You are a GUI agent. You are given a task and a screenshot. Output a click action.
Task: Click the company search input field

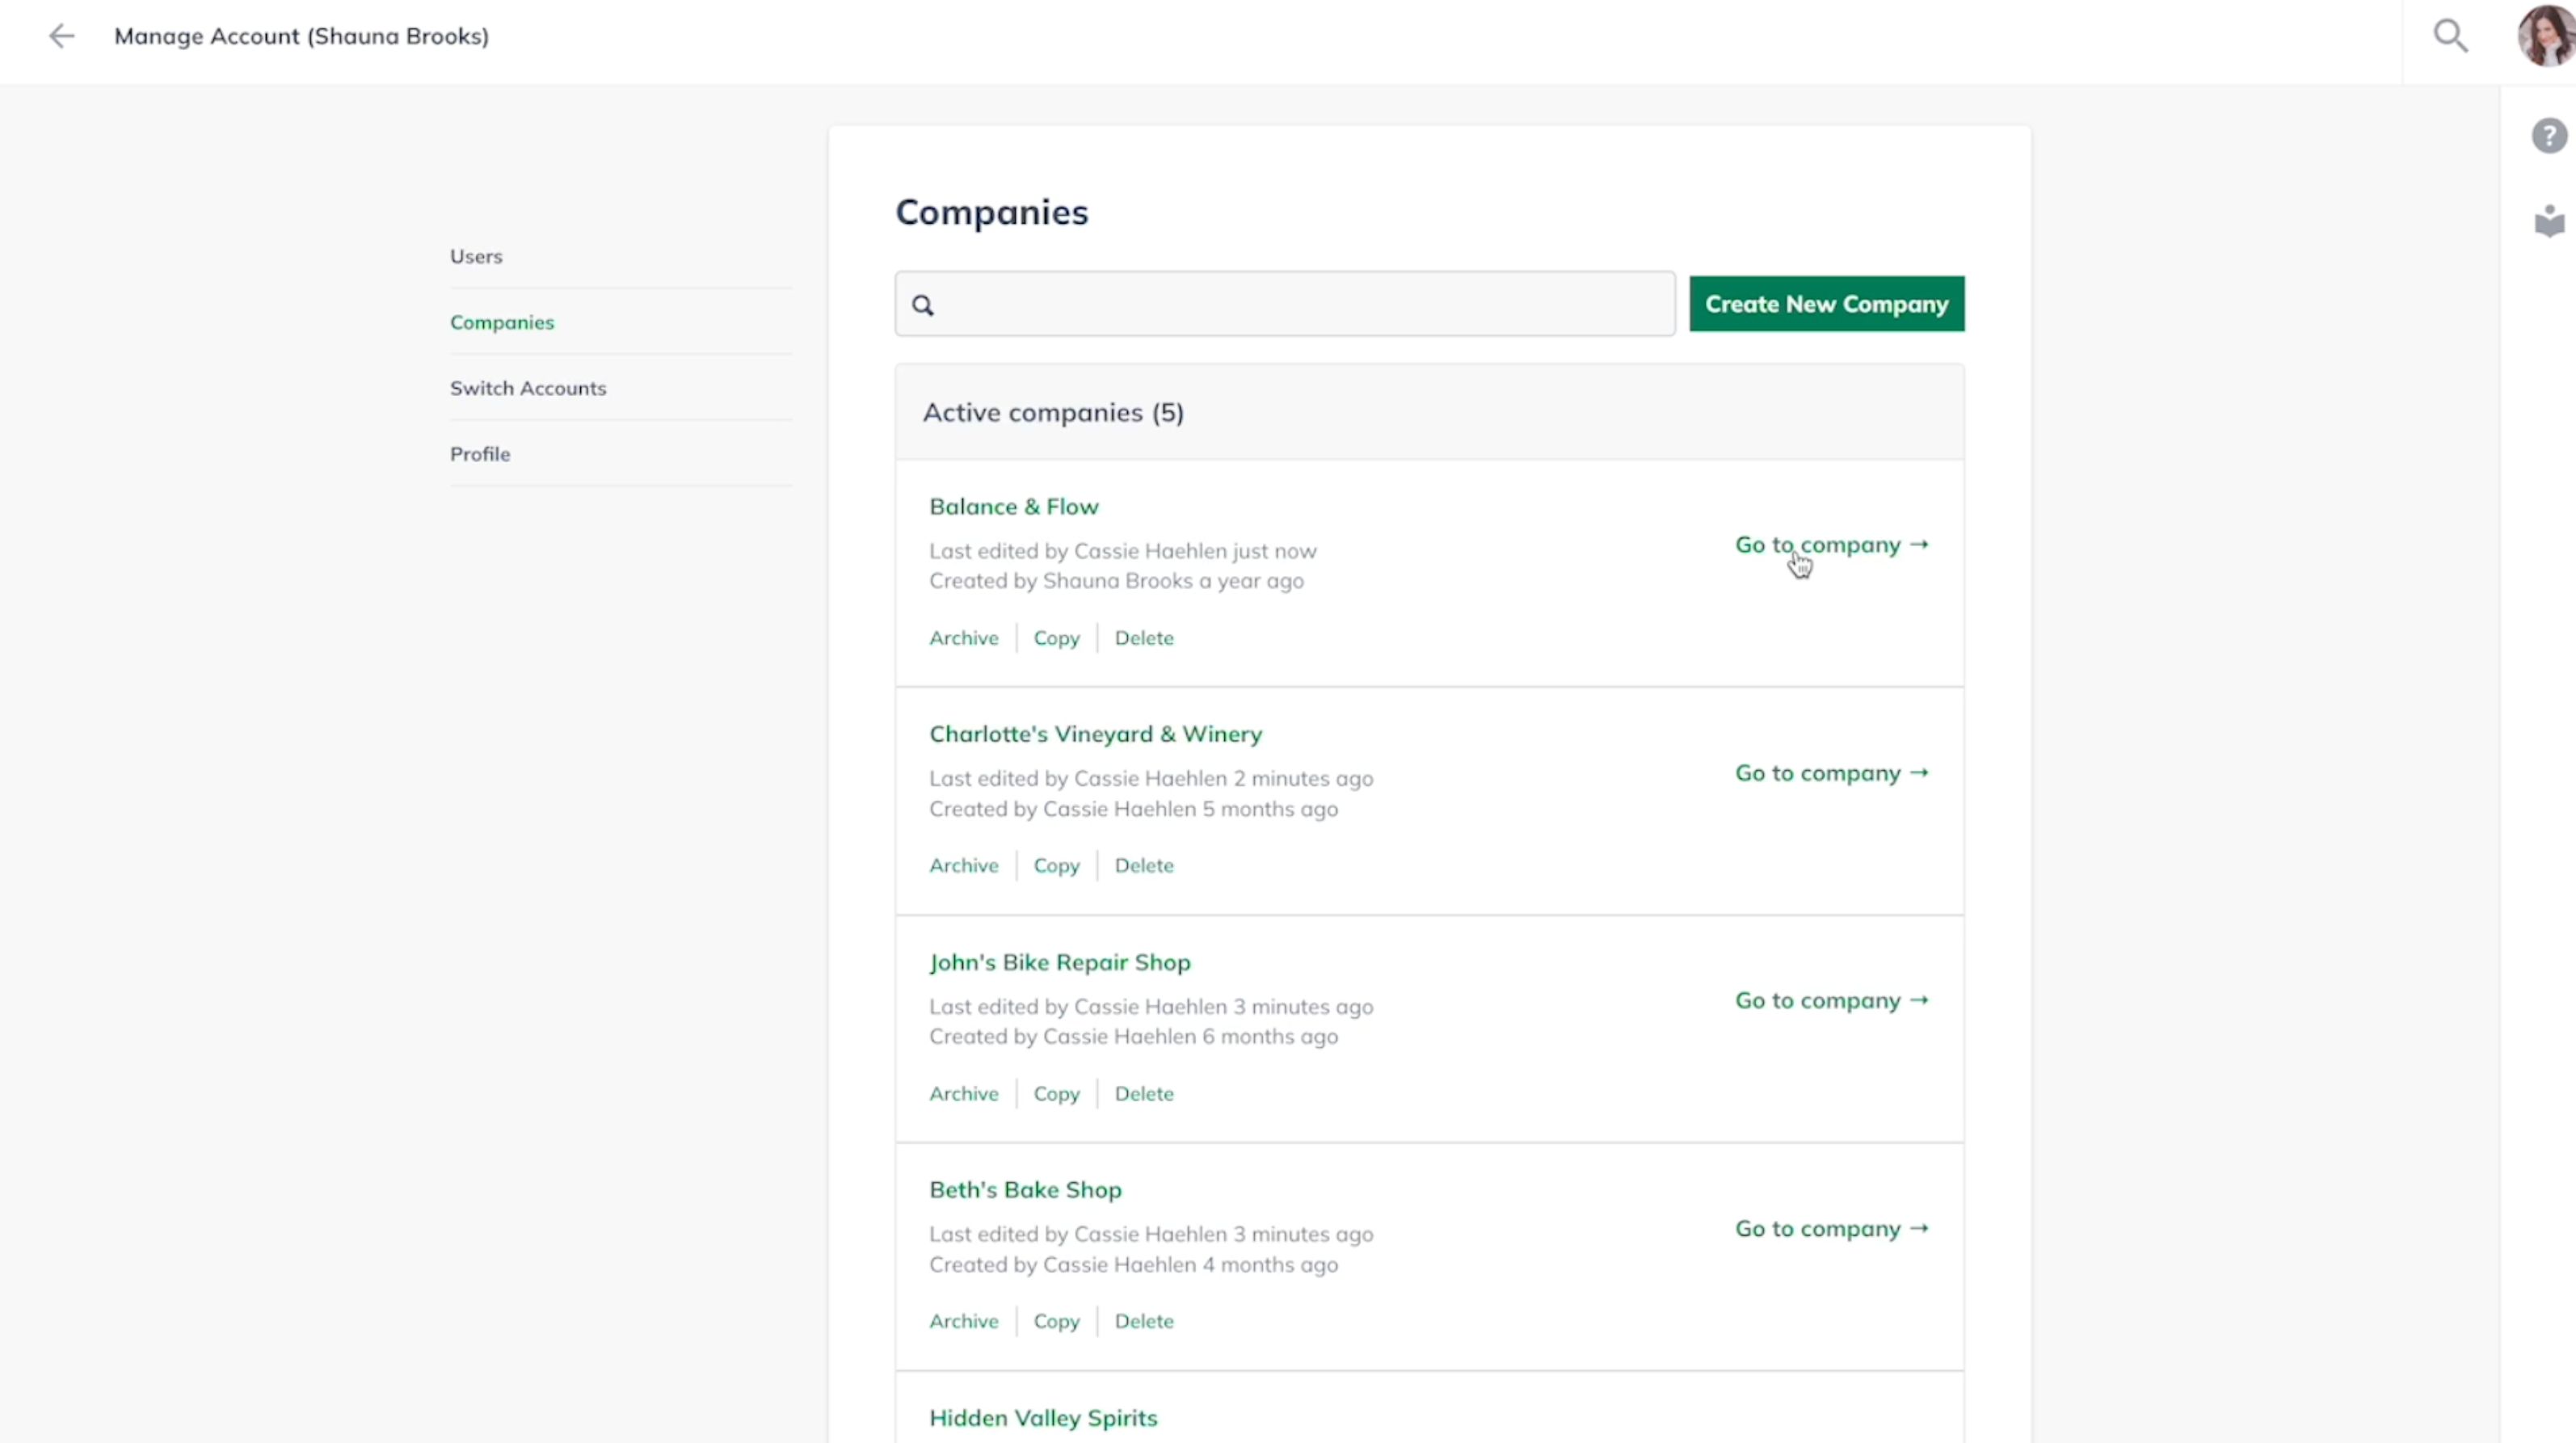[1285, 303]
